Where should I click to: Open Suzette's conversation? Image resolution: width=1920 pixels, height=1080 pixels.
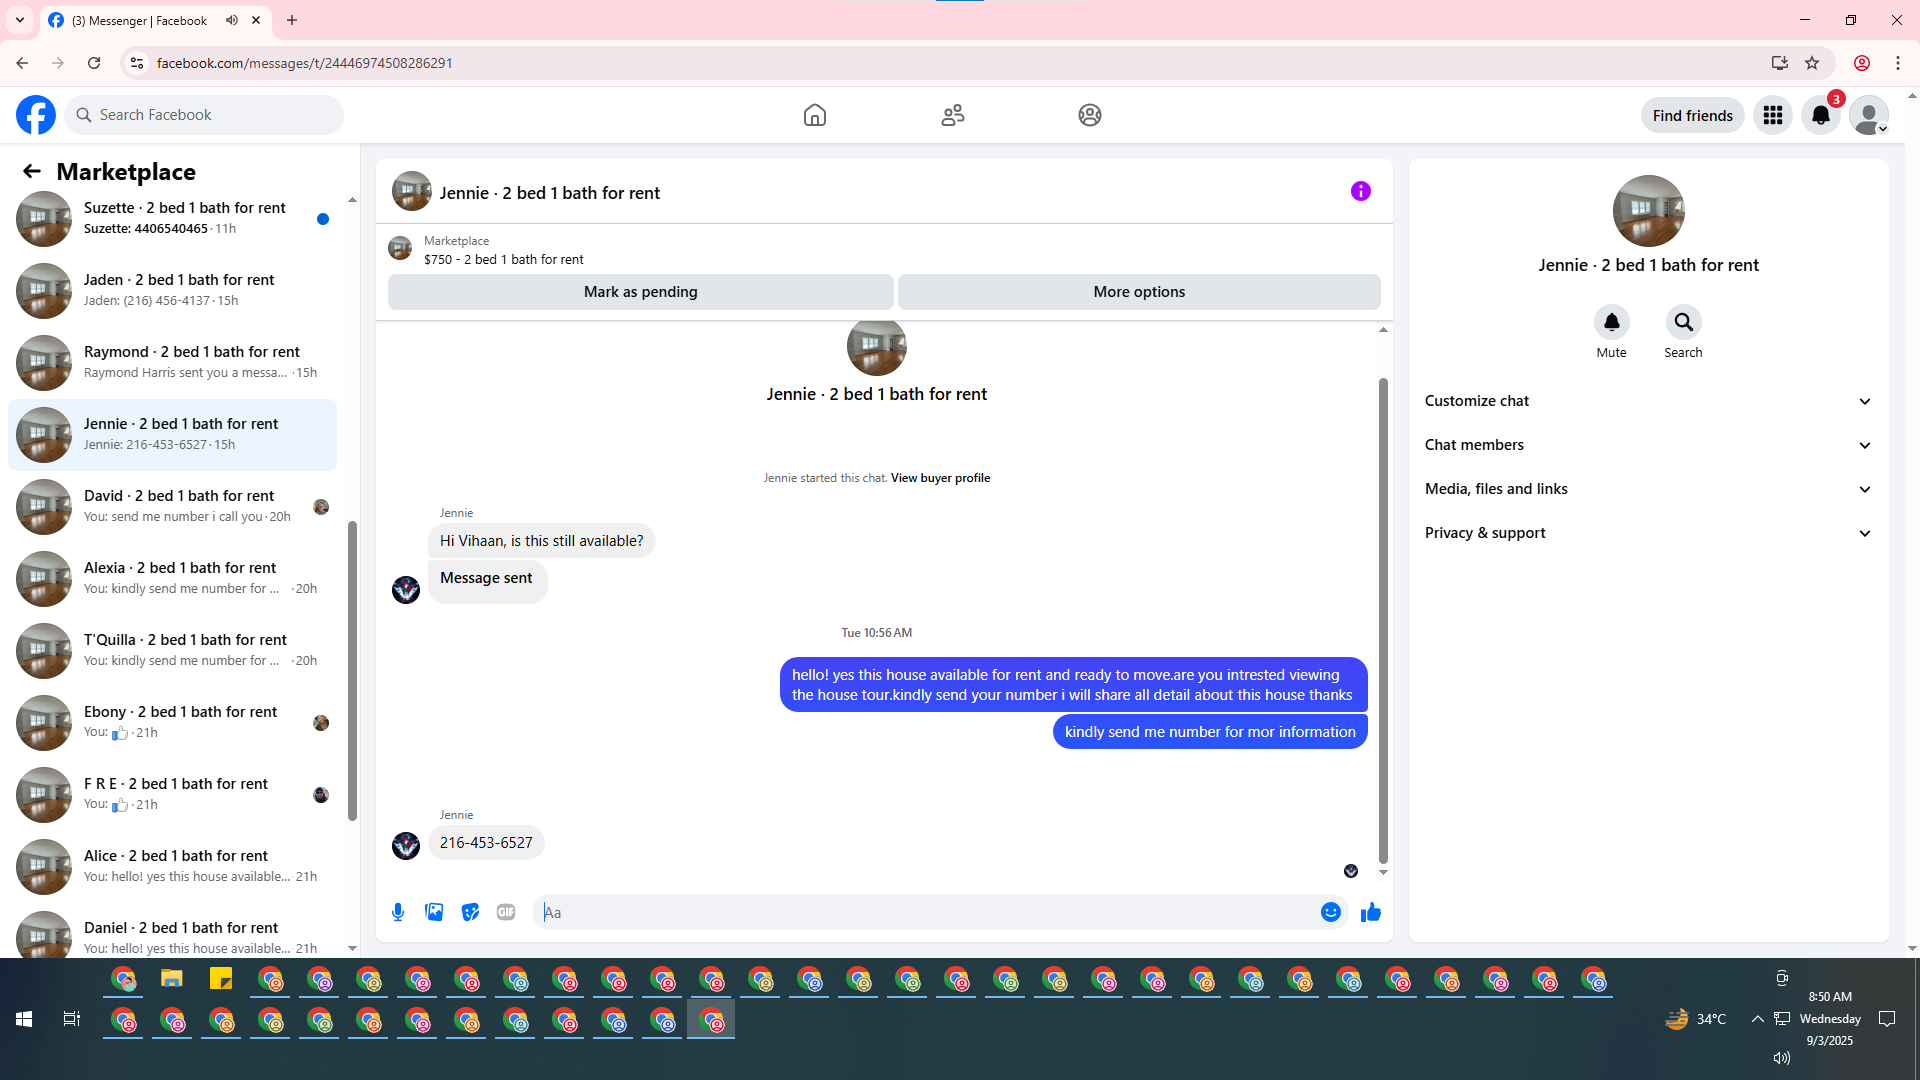(172, 219)
